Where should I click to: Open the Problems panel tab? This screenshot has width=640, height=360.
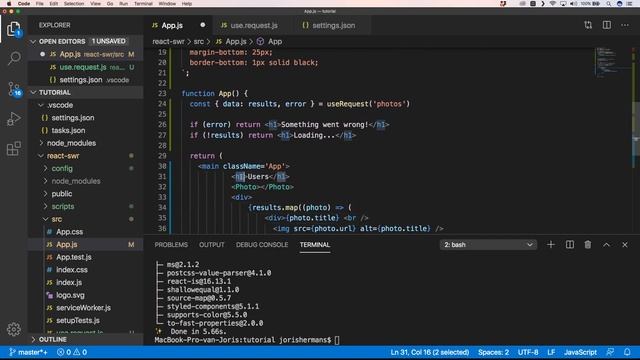[x=171, y=244]
